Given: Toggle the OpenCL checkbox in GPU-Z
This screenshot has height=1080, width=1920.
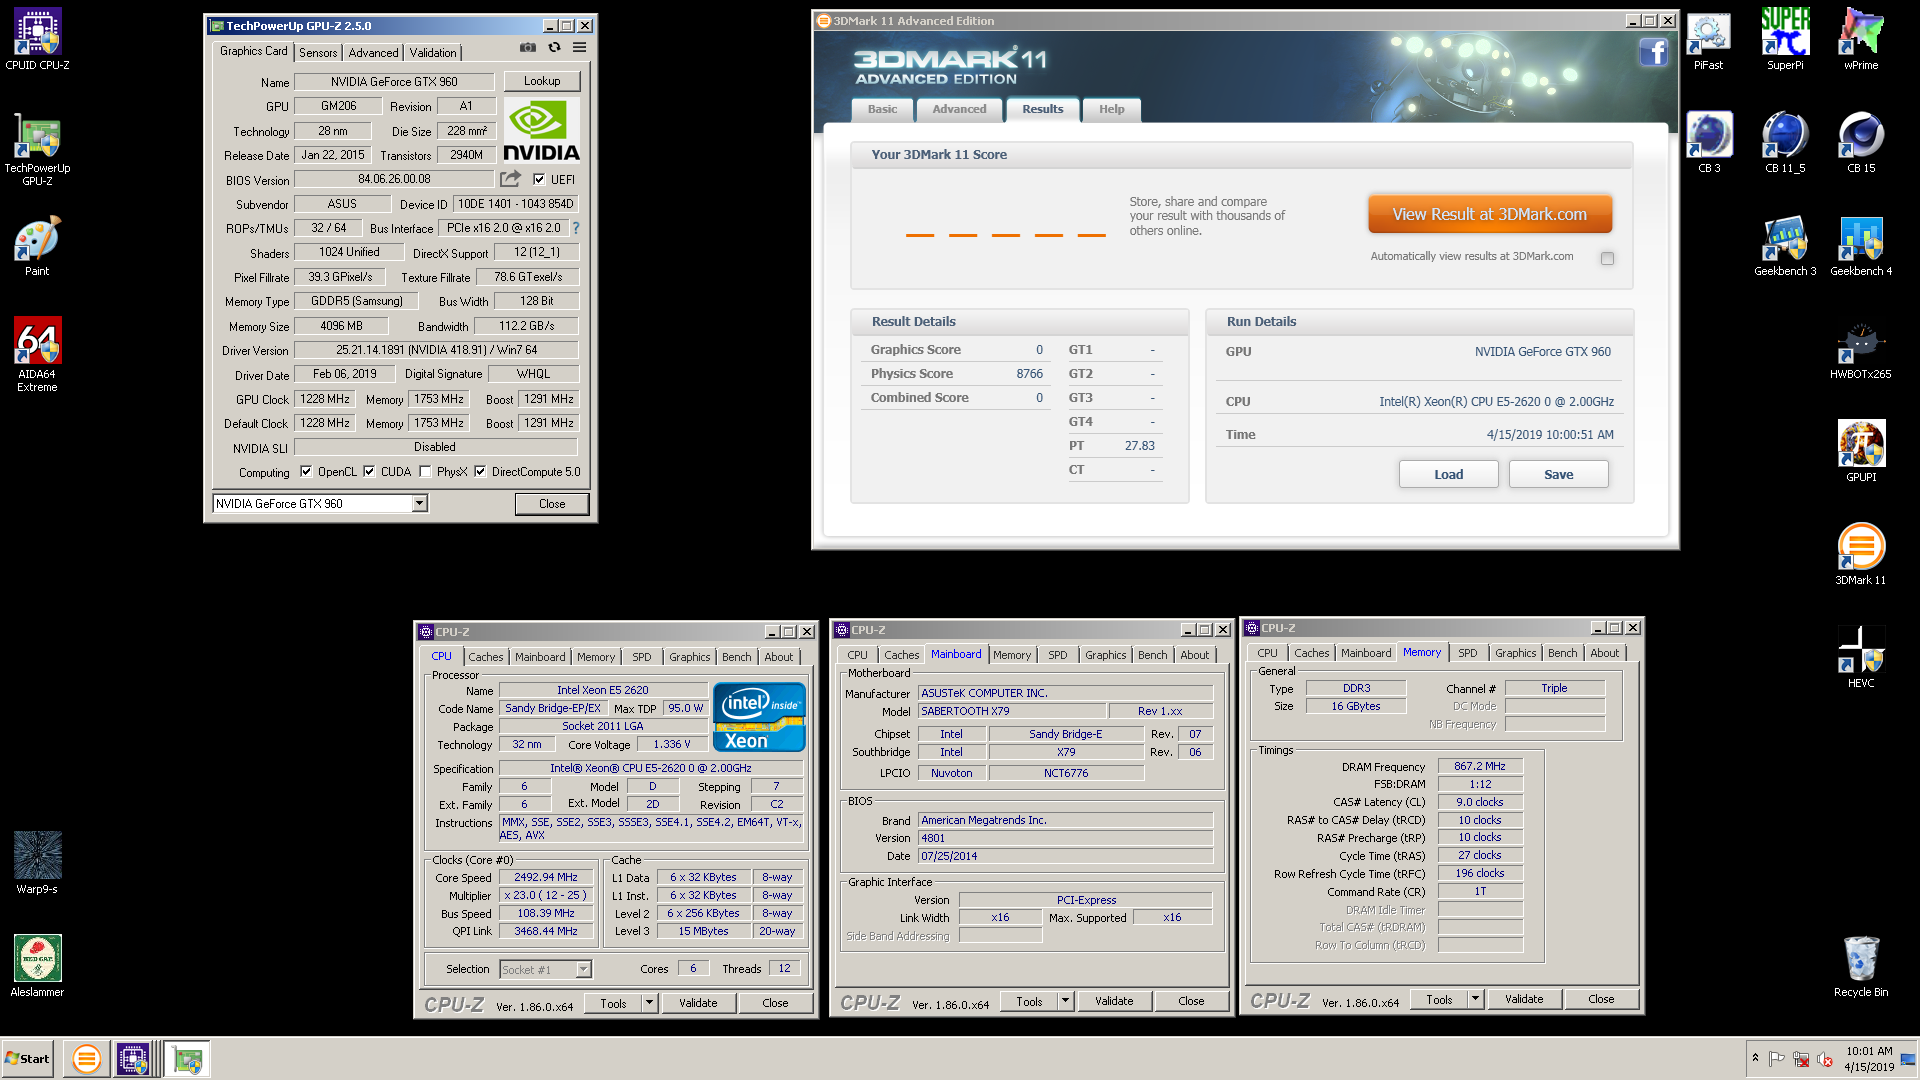Looking at the screenshot, I should click(306, 472).
